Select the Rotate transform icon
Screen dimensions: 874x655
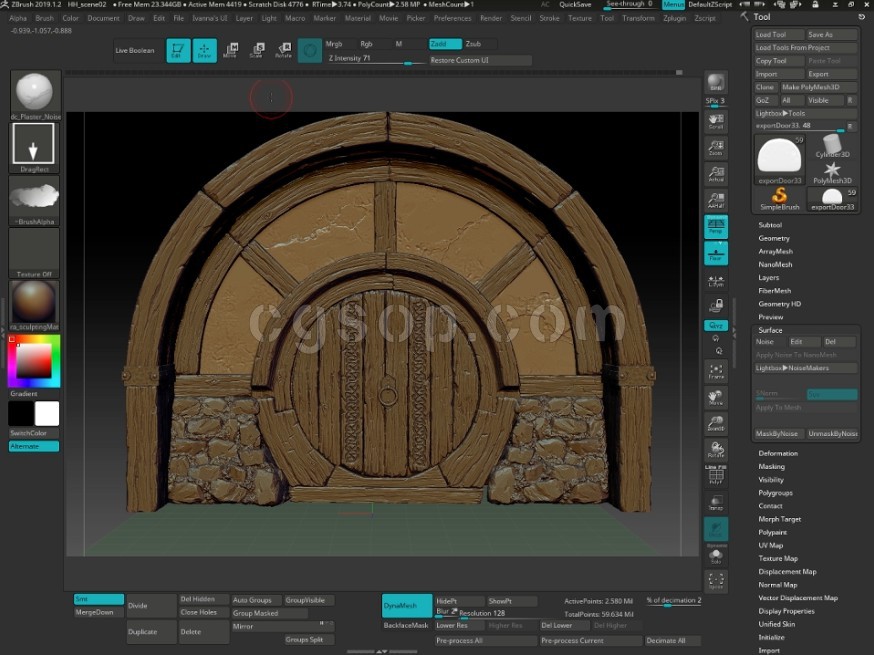pyautogui.click(x=284, y=50)
